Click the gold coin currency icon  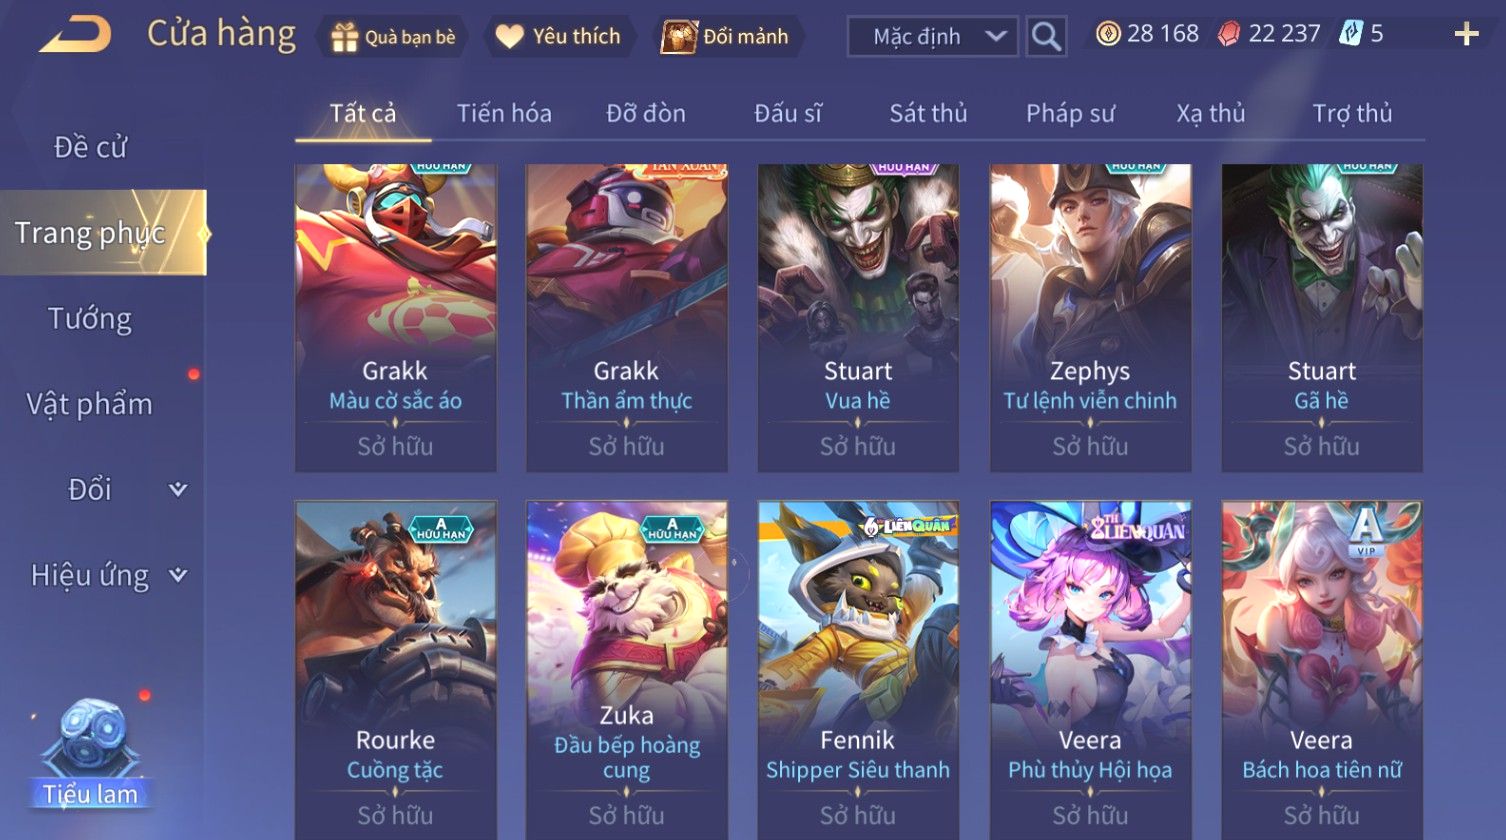tap(1108, 34)
